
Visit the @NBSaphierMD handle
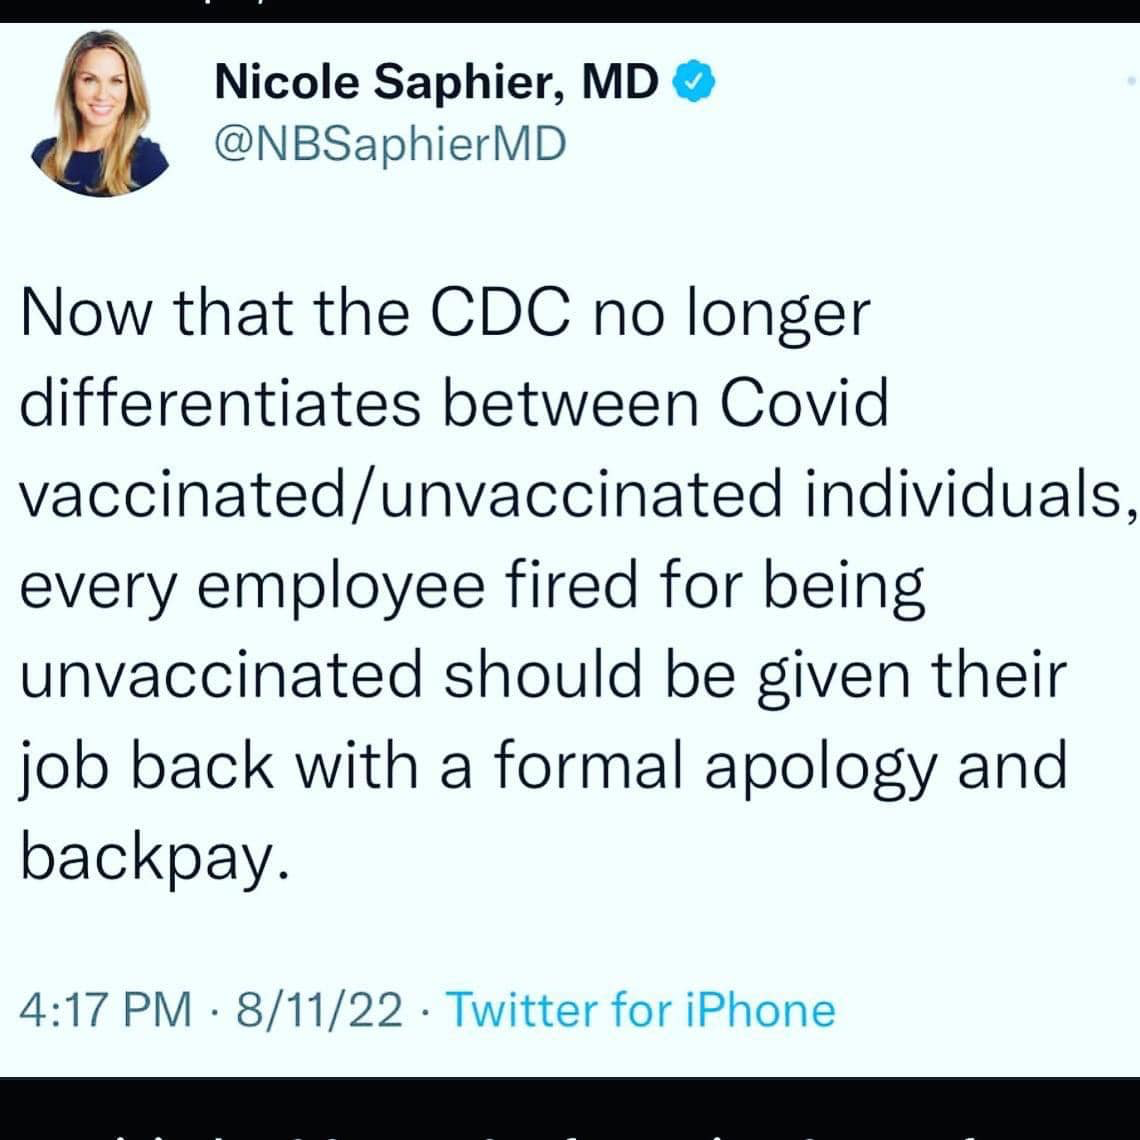[x=390, y=143]
